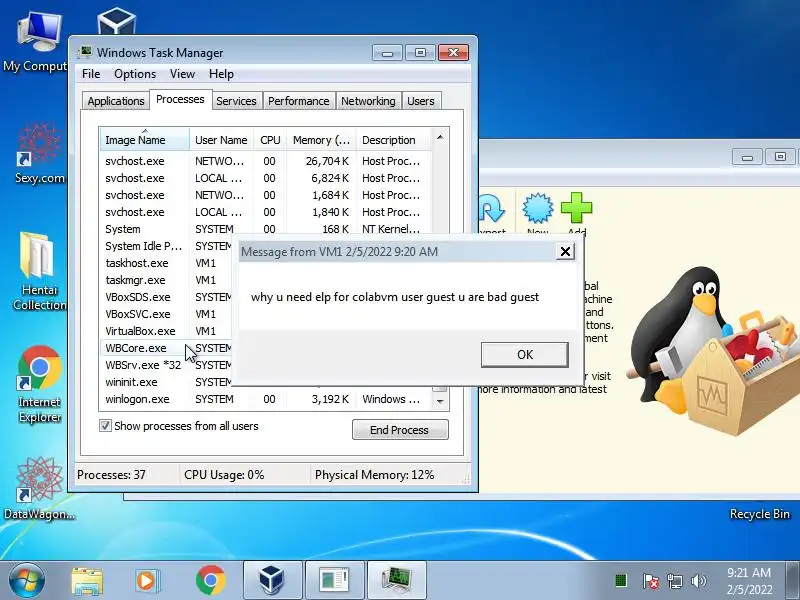Click the Show desktop strip beside the clock
This screenshot has height=600, width=800.
point(793,581)
